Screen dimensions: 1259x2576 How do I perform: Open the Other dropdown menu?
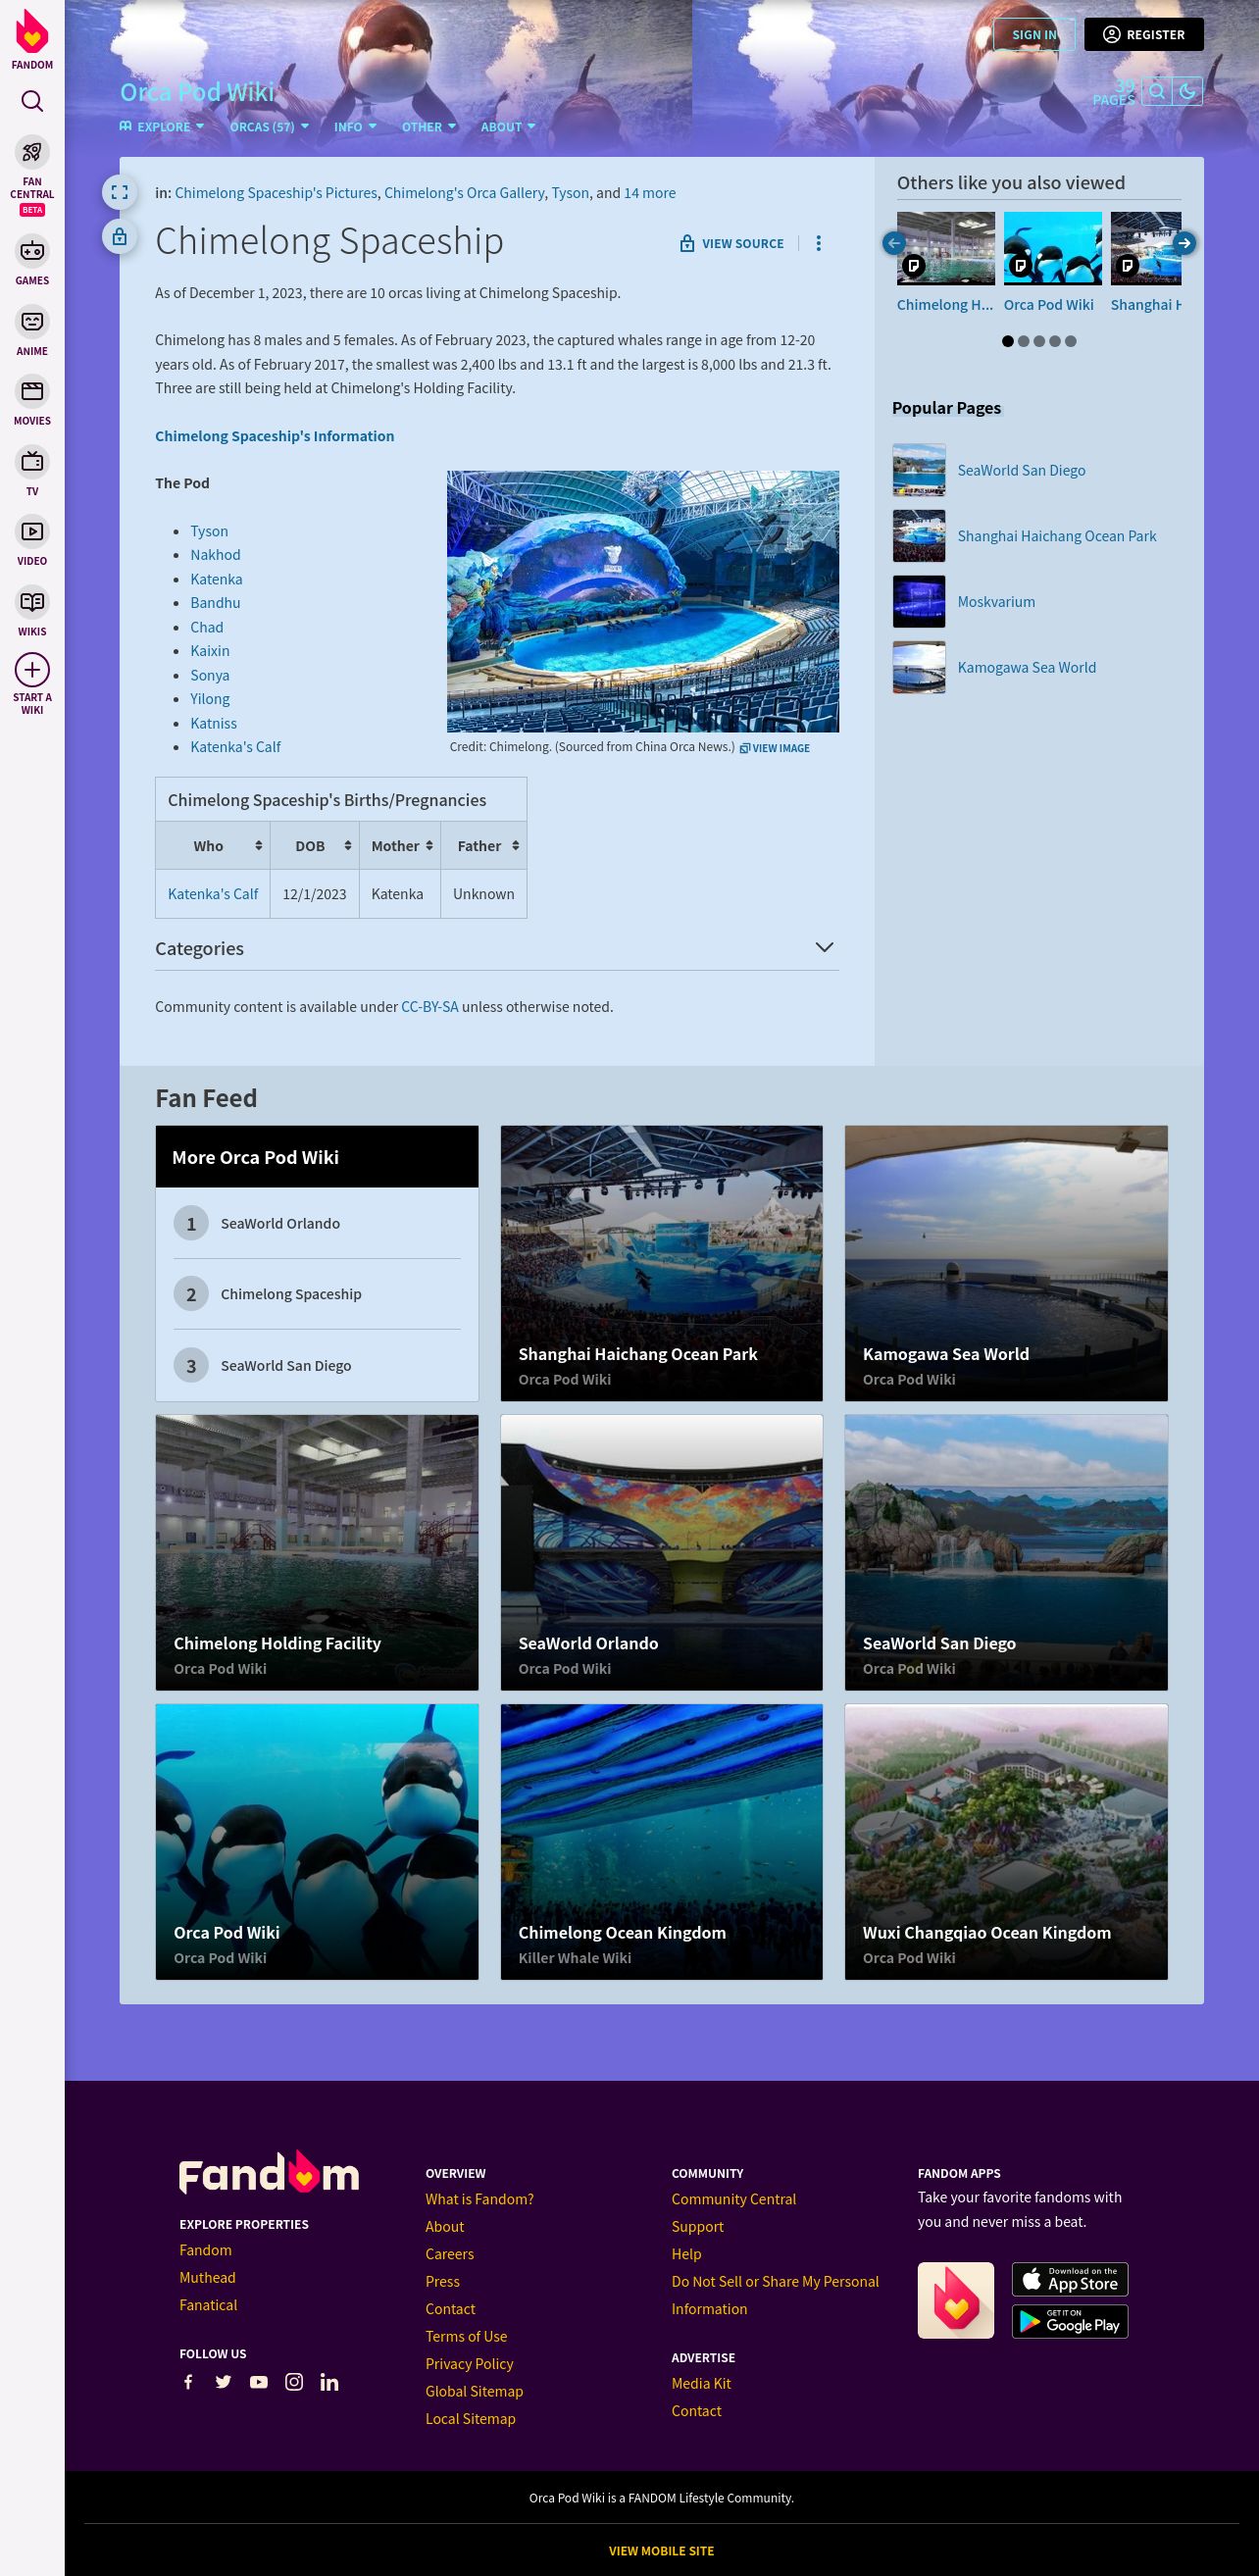[429, 127]
